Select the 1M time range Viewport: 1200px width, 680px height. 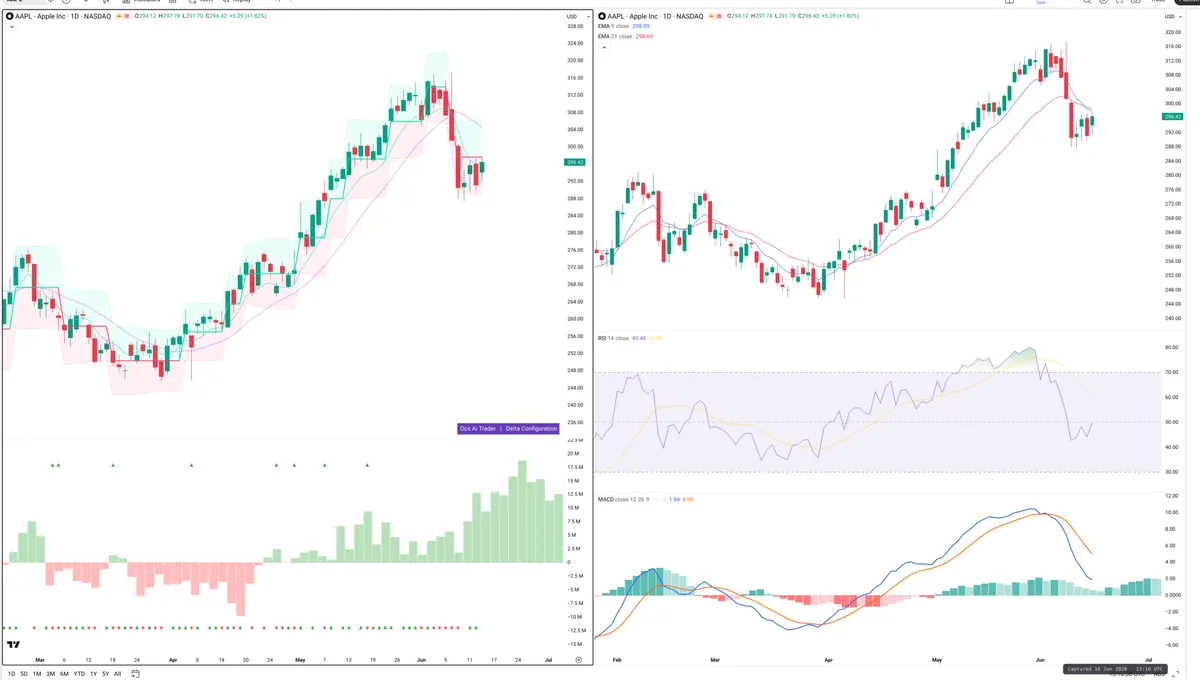(37, 674)
